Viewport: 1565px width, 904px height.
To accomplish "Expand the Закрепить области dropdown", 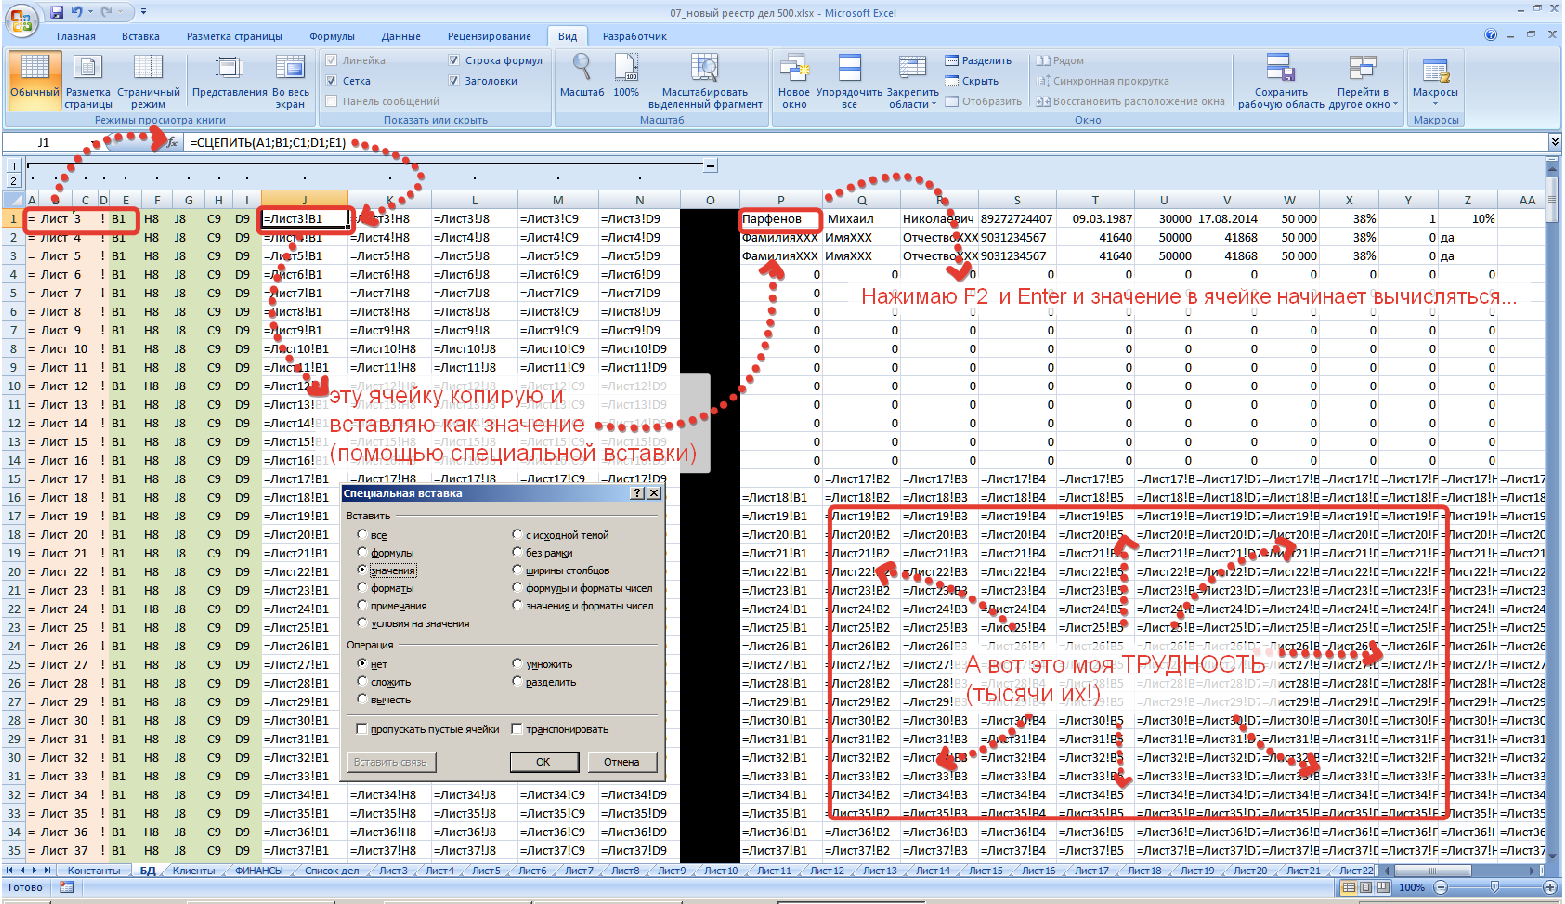I will pos(913,80).
